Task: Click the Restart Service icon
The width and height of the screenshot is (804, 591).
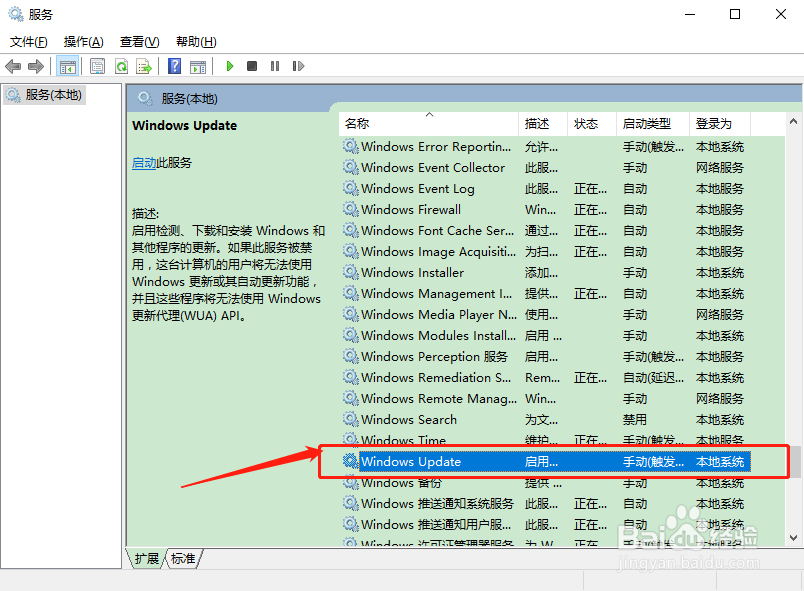Action: 298,66
